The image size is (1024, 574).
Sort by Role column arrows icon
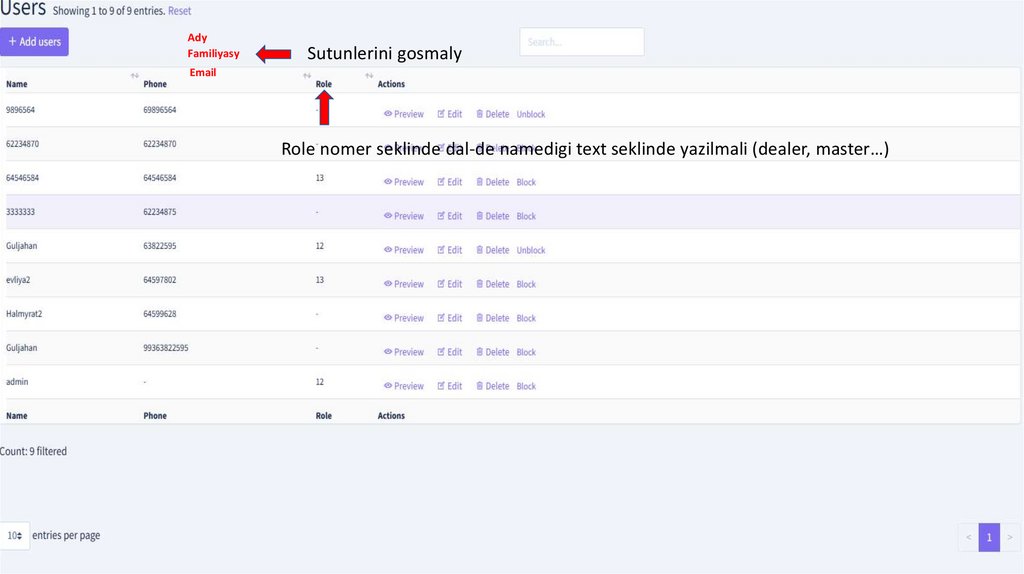point(369,76)
